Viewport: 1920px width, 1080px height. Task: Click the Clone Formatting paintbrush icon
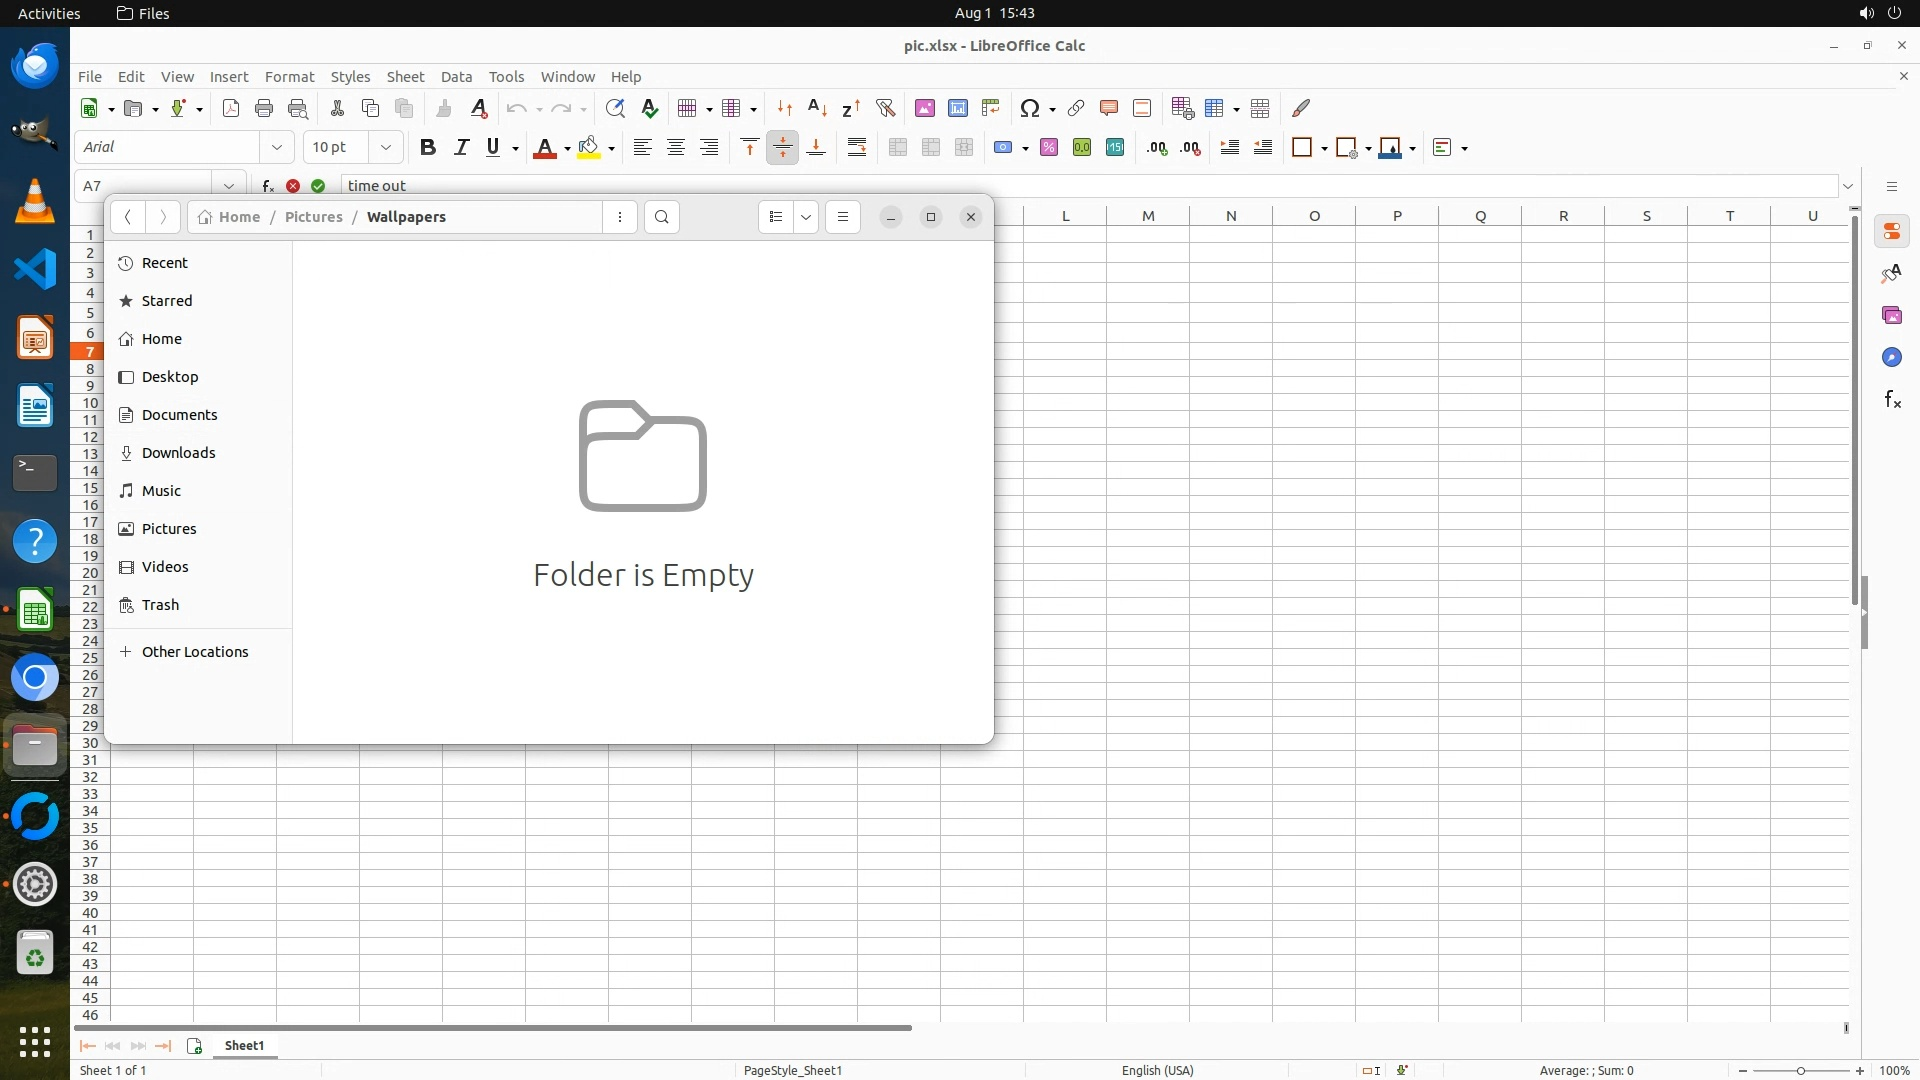(x=444, y=108)
